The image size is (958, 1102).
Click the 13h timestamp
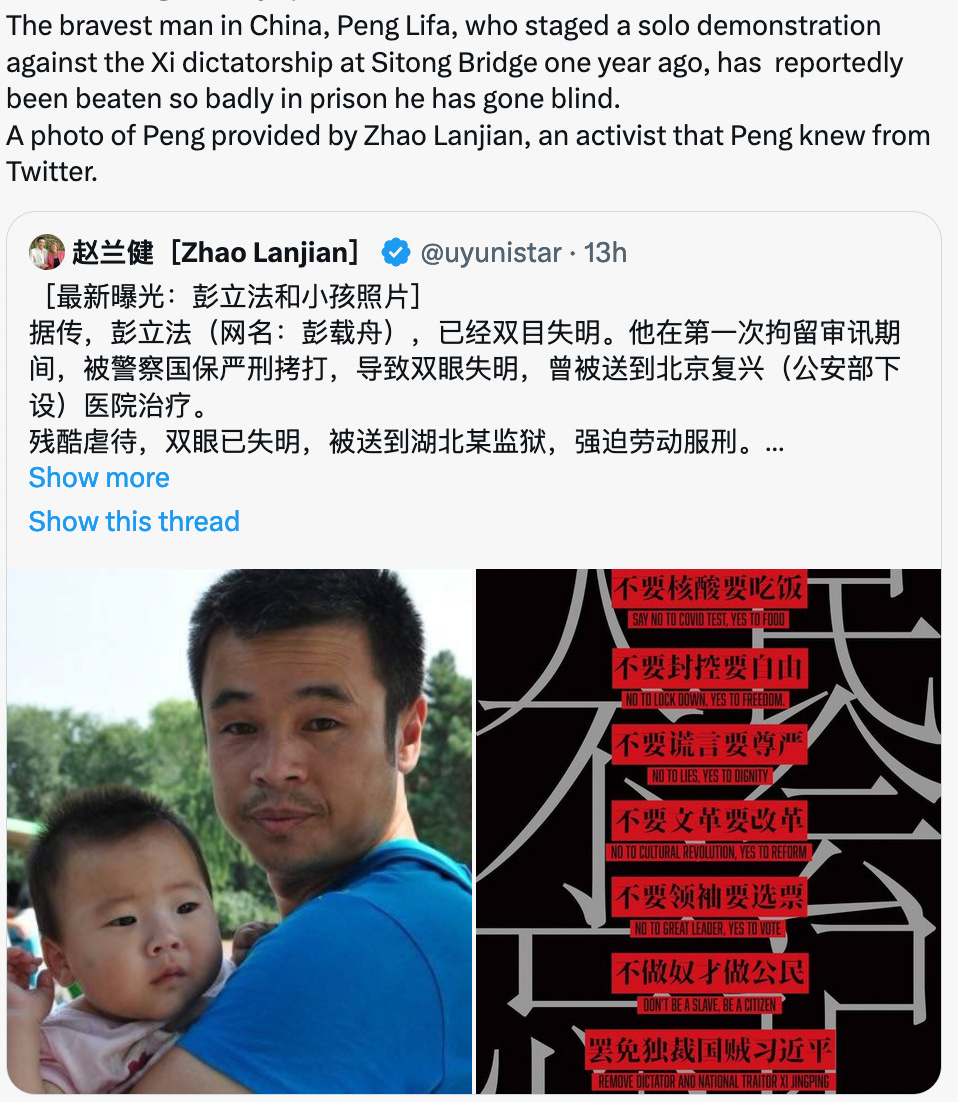605,252
